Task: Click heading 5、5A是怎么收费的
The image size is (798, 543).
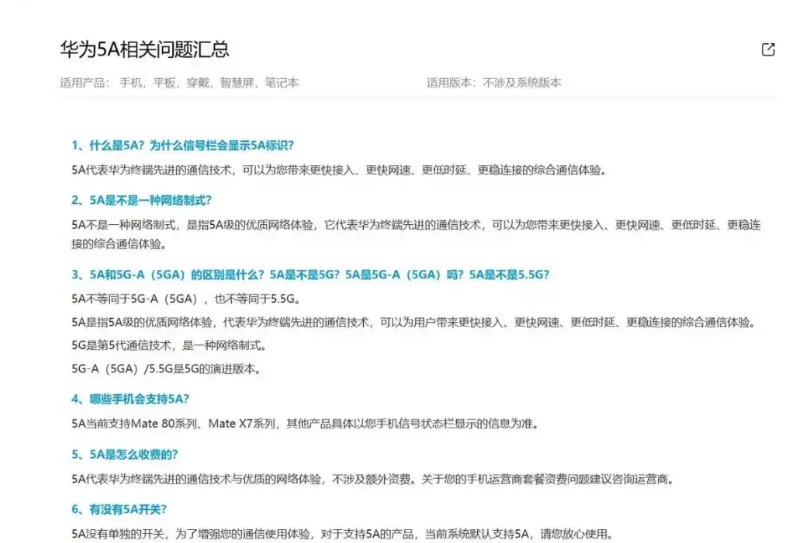Action: click(x=125, y=454)
